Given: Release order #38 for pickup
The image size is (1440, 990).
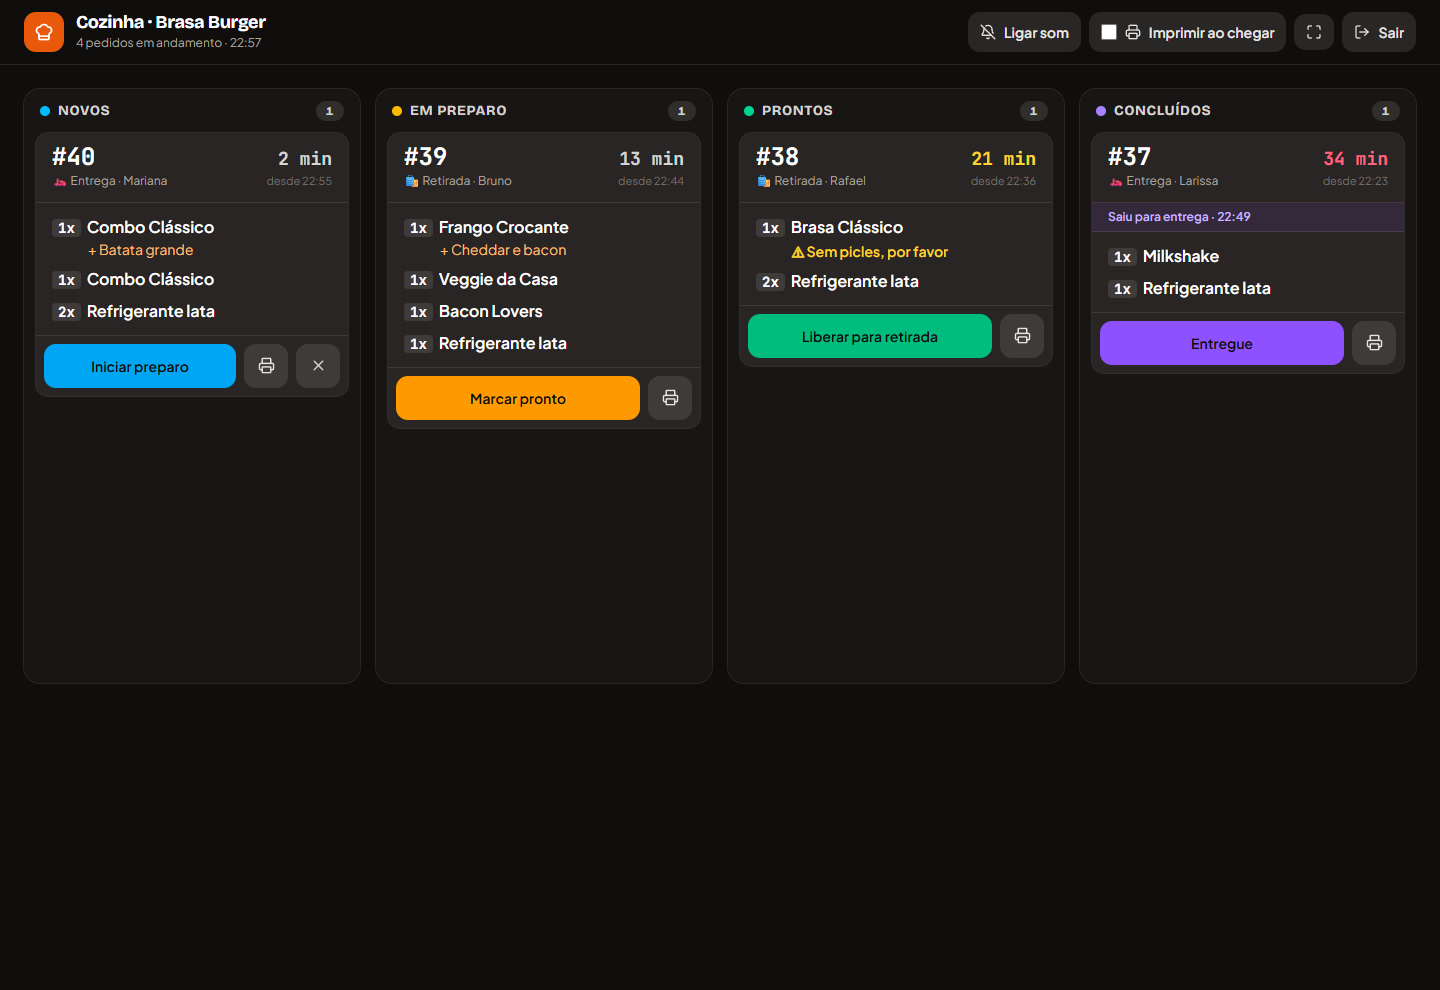Looking at the screenshot, I should pyautogui.click(x=870, y=336).
